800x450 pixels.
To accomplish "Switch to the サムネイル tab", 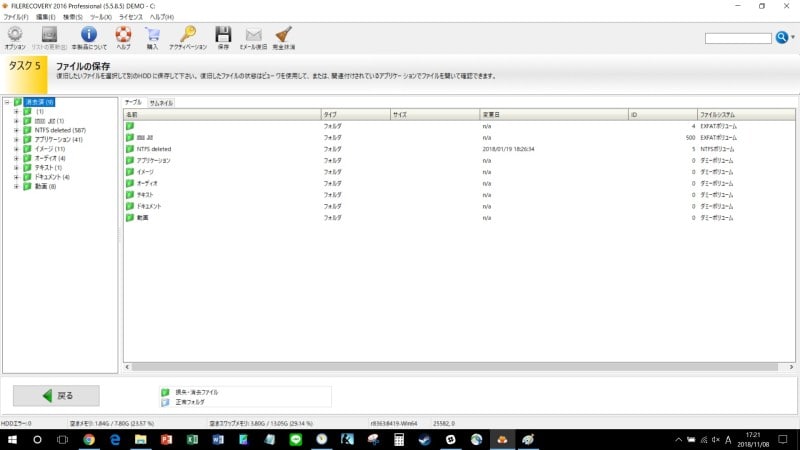I will pyautogui.click(x=161, y=103).
